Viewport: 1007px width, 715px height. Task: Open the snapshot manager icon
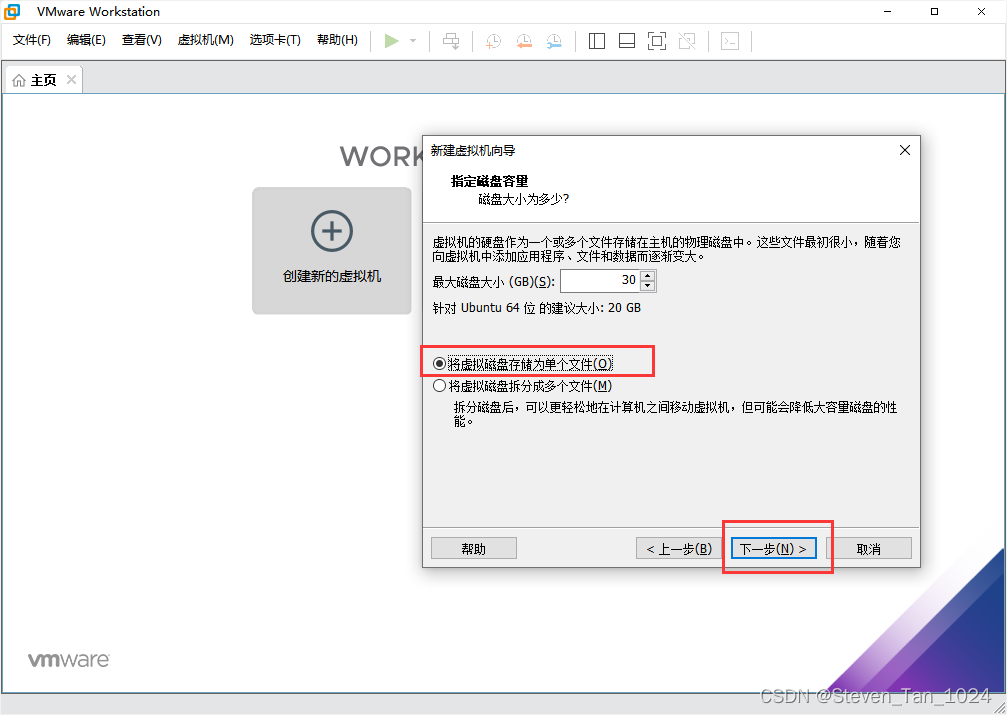pyautogui.click(x=554, y=41)
